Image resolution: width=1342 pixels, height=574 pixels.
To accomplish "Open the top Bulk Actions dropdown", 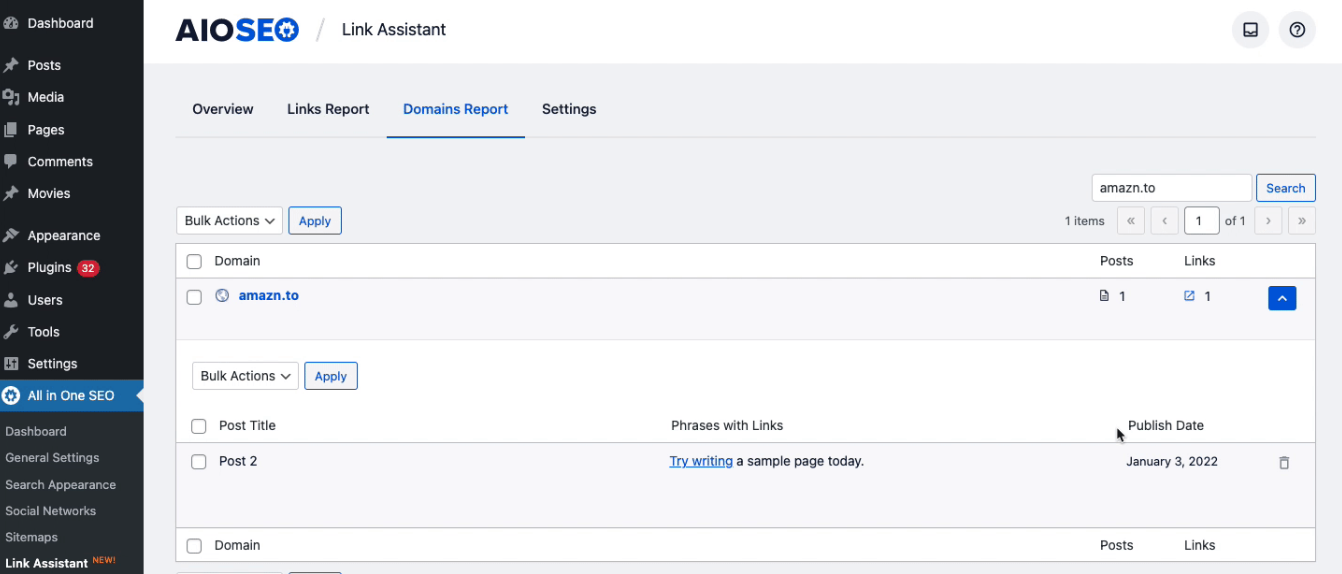I will (x=230, y=221).
